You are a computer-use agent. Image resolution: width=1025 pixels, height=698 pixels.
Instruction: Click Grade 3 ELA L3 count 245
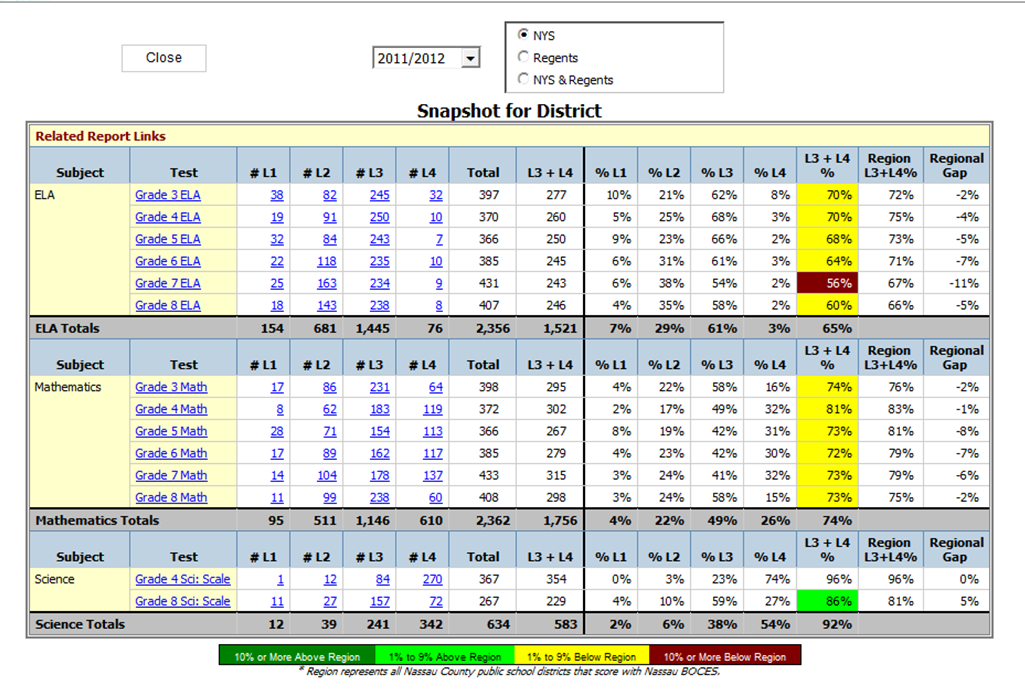380,195
